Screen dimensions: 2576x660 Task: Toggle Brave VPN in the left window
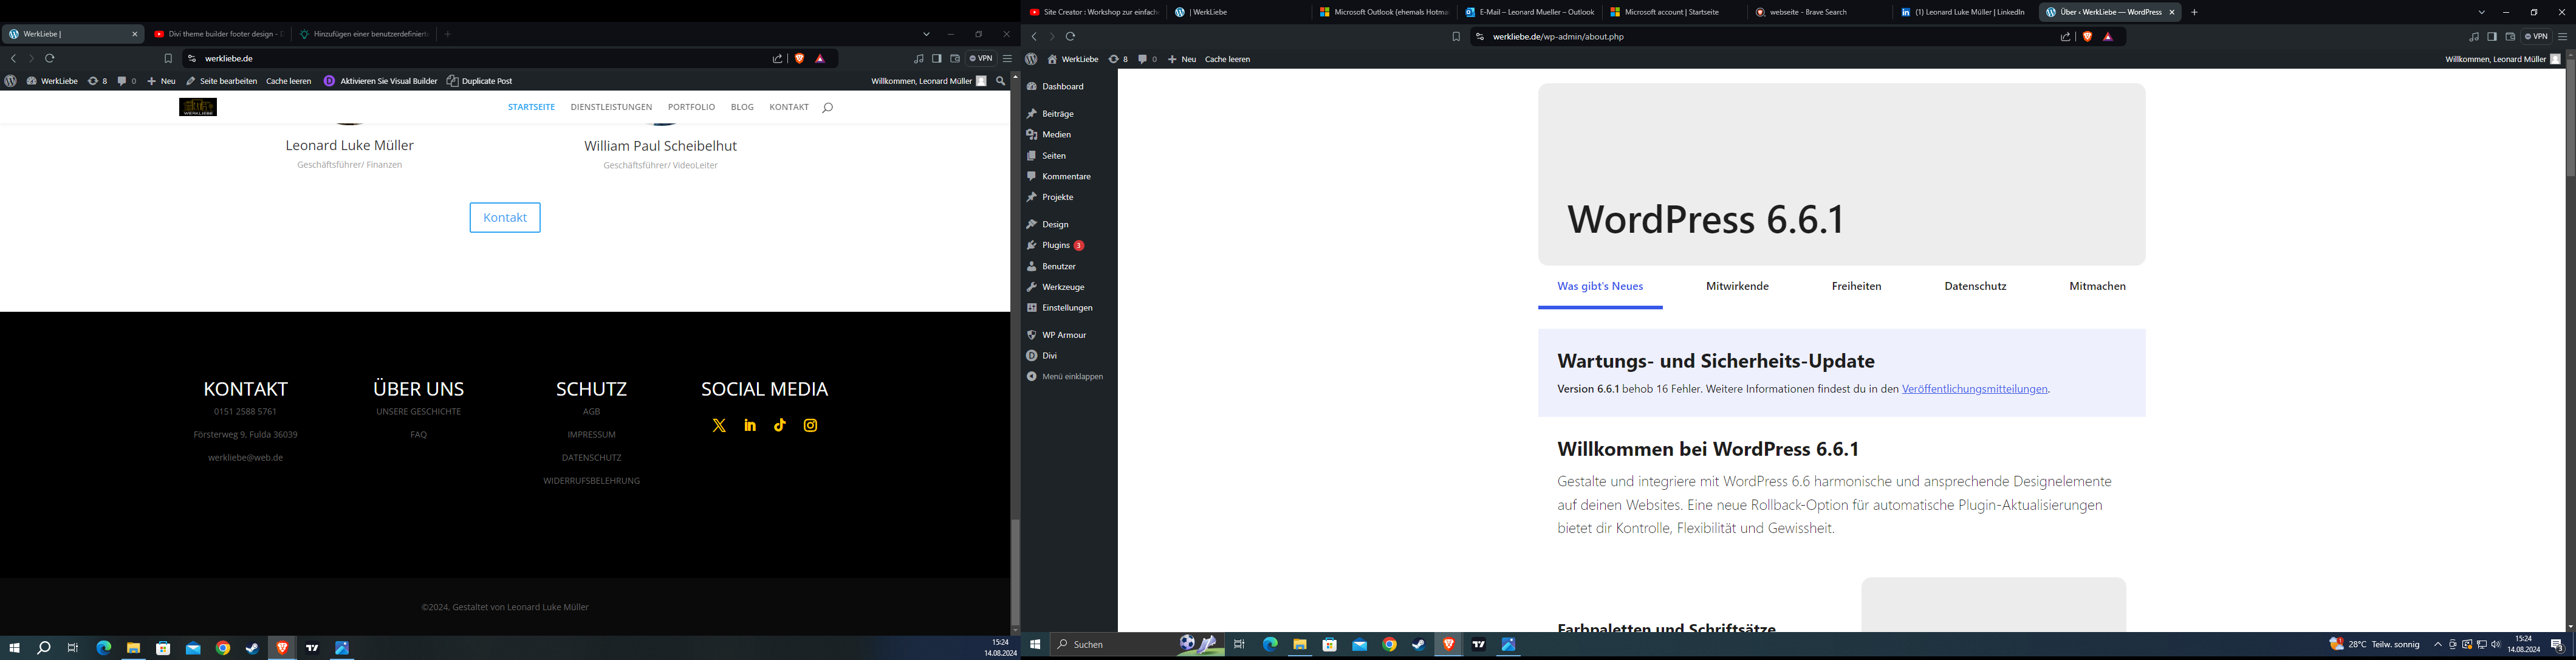982,59
